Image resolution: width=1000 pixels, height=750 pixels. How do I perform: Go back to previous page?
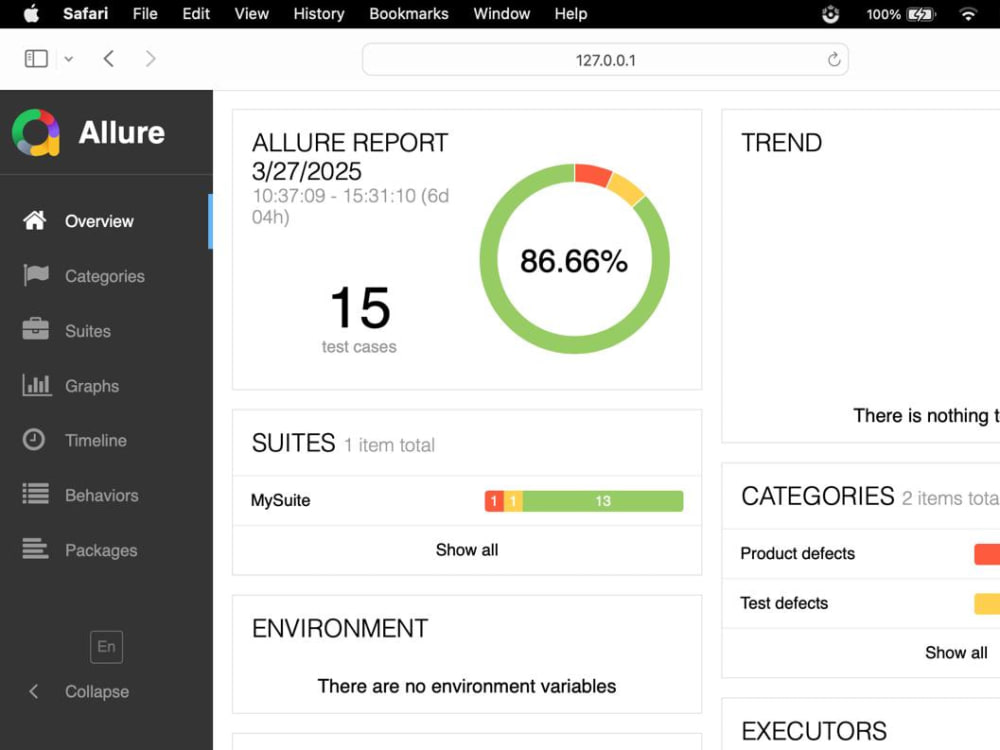point(109,59)
